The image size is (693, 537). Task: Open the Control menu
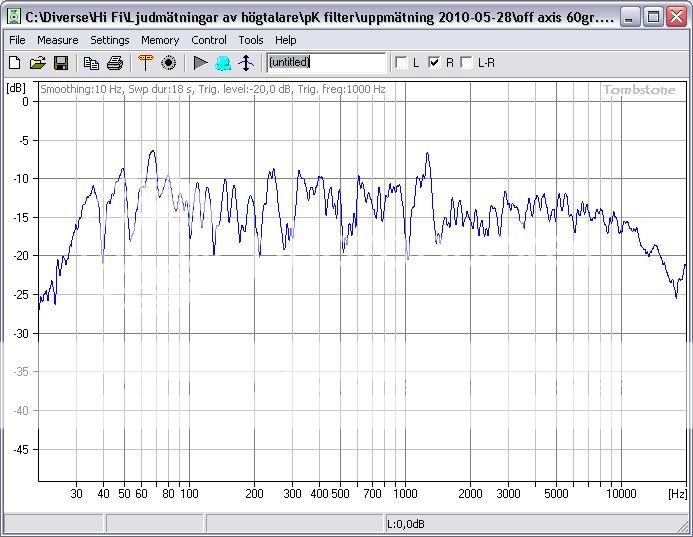[209, 40]
